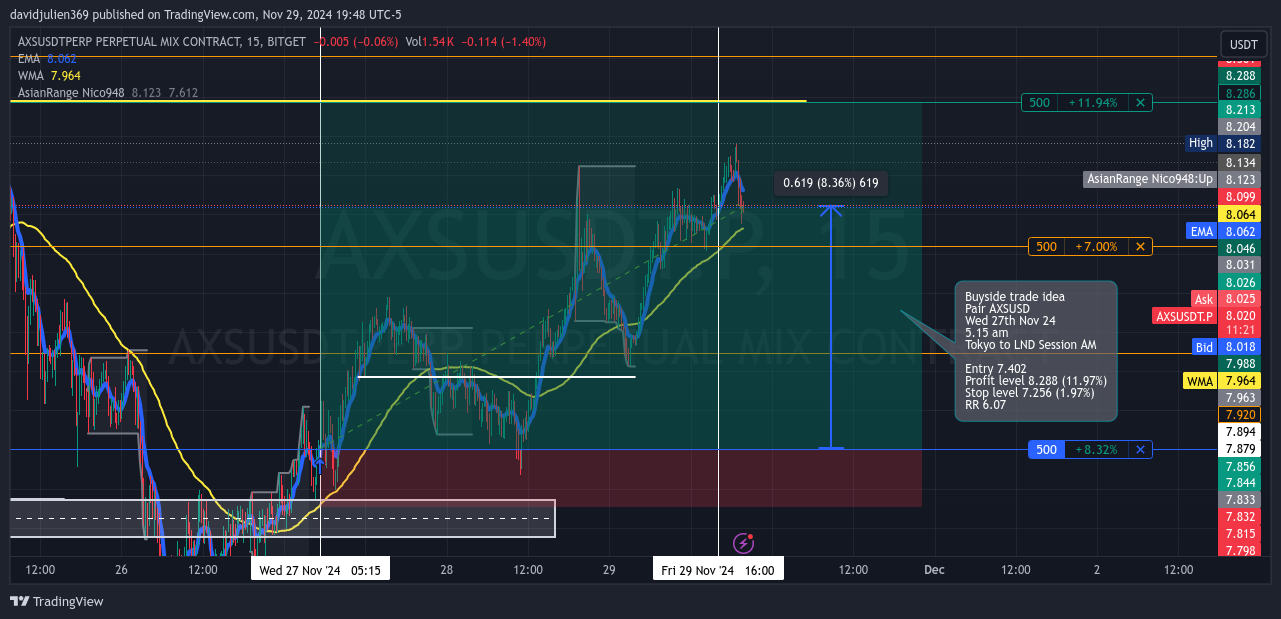The width and height of the screenshot is (1281, 619).
Task: Click the EMA tag on price scale
Action: click(x=1202, y=231)
